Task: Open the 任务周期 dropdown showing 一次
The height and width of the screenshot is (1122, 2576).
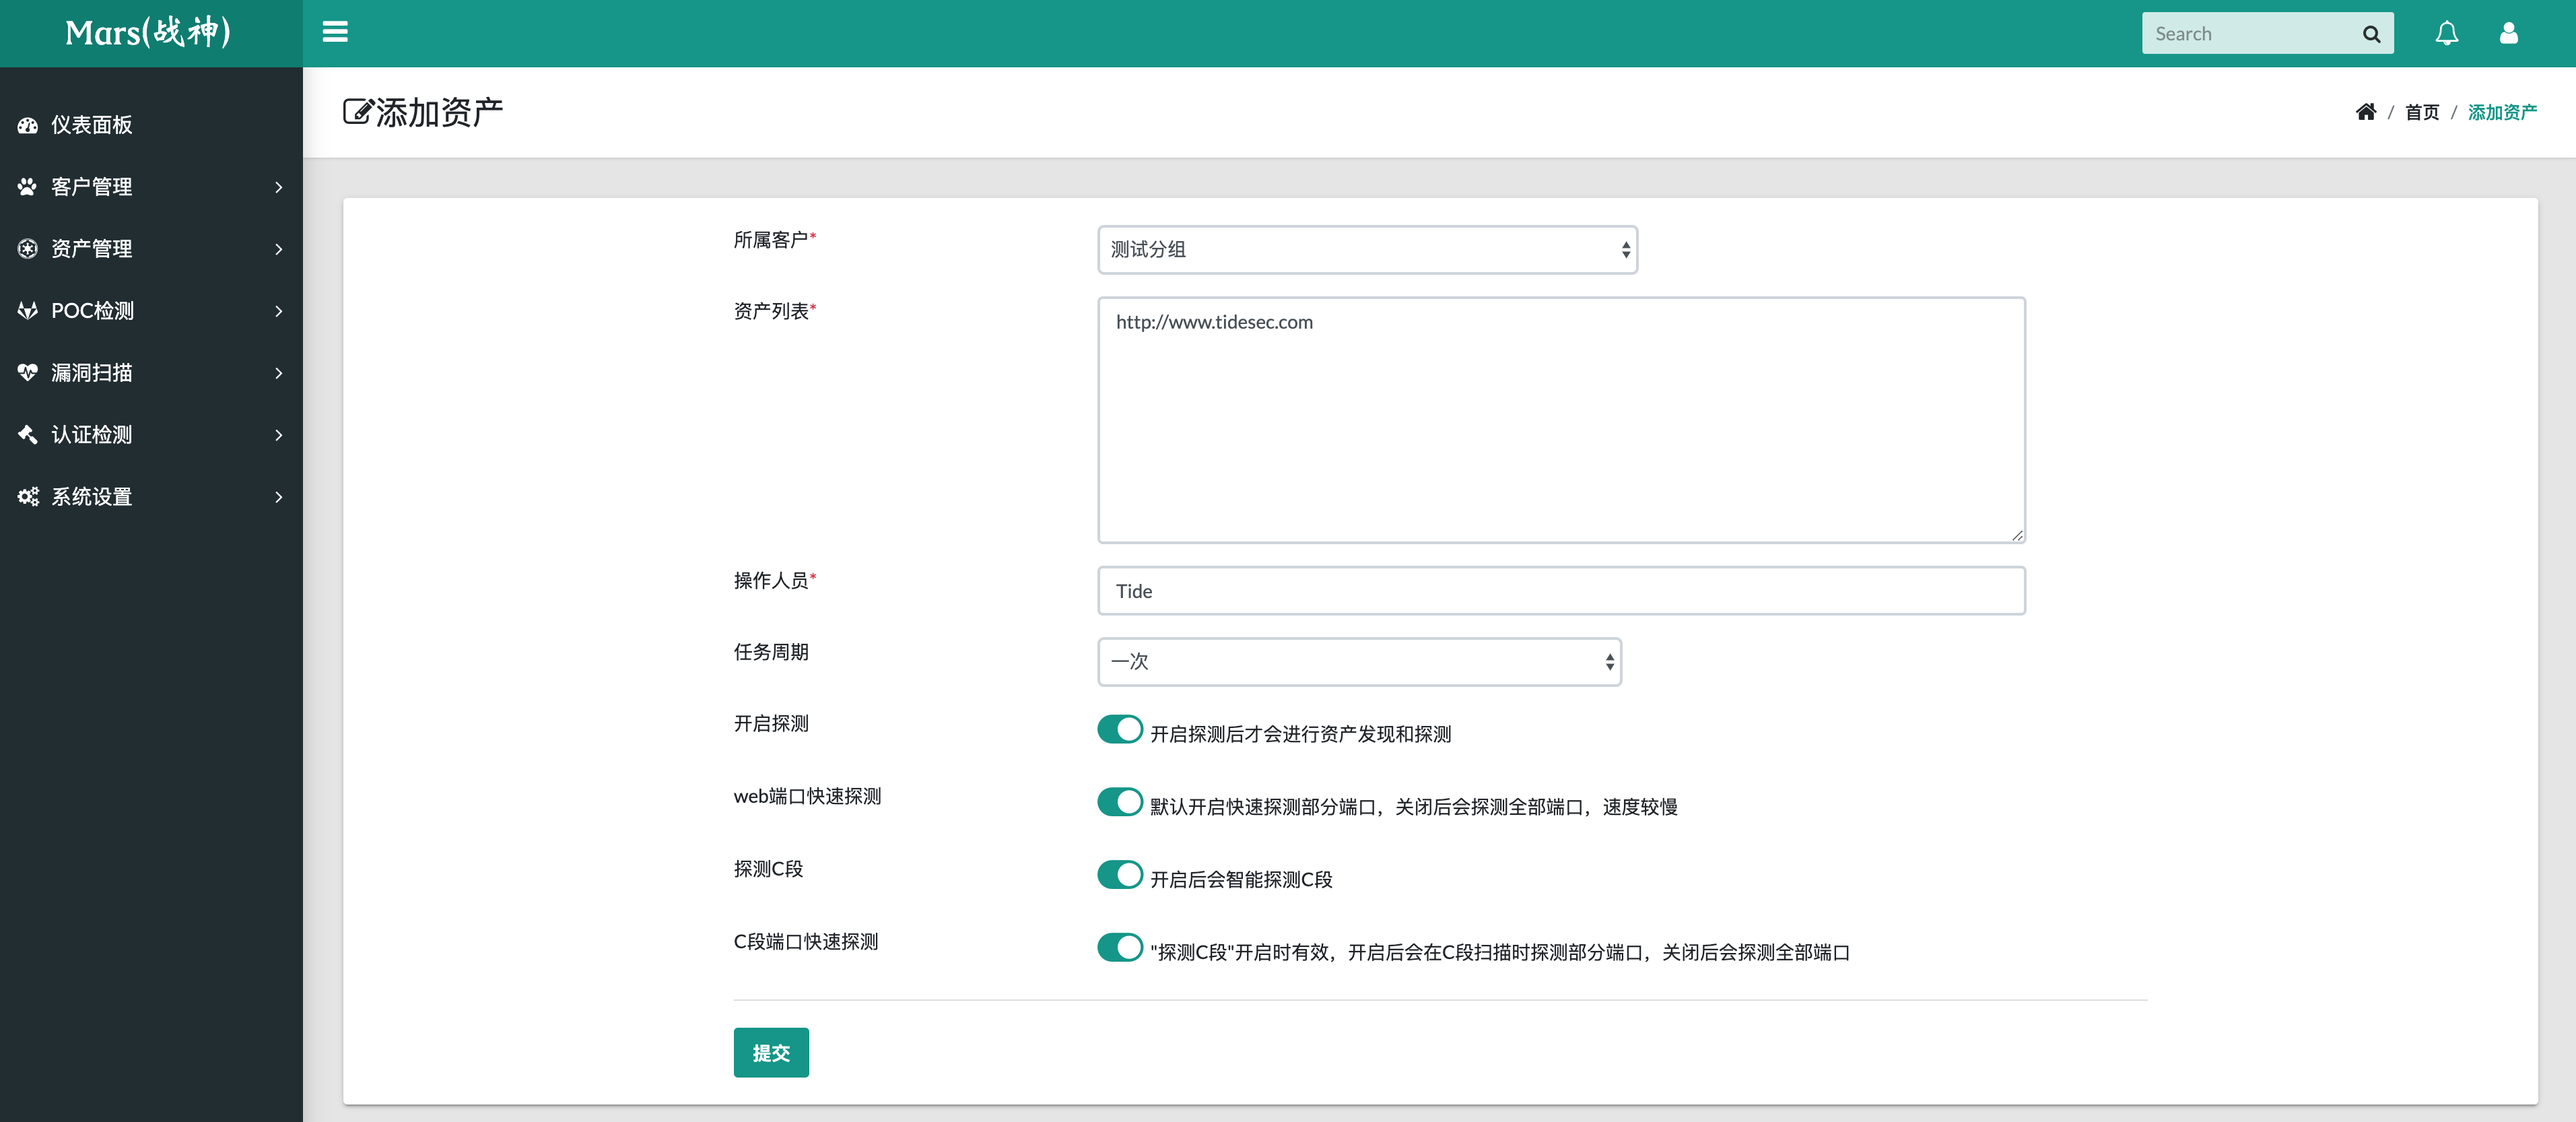Action: tap(1358, 662)
